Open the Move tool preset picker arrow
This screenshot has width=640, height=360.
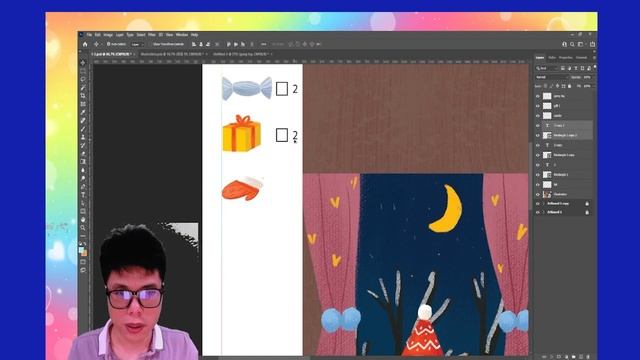(x=102, y=44)
